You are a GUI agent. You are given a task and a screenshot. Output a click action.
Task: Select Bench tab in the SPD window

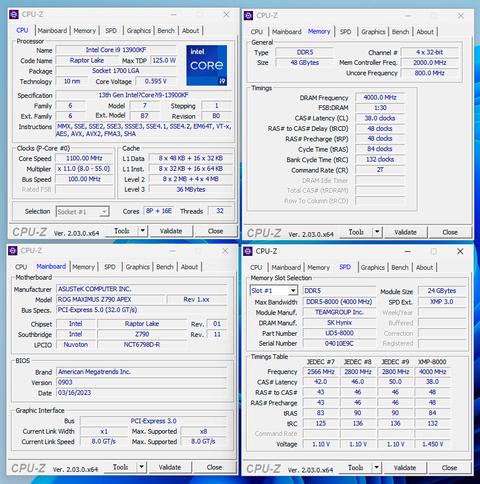400,268
